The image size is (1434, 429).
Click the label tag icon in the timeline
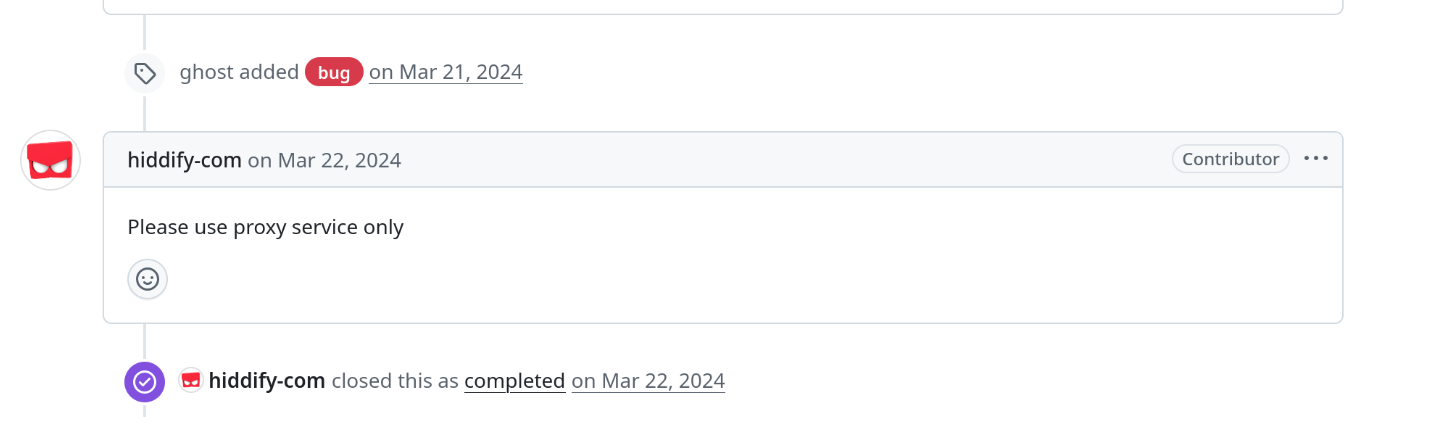click(144, 73)
